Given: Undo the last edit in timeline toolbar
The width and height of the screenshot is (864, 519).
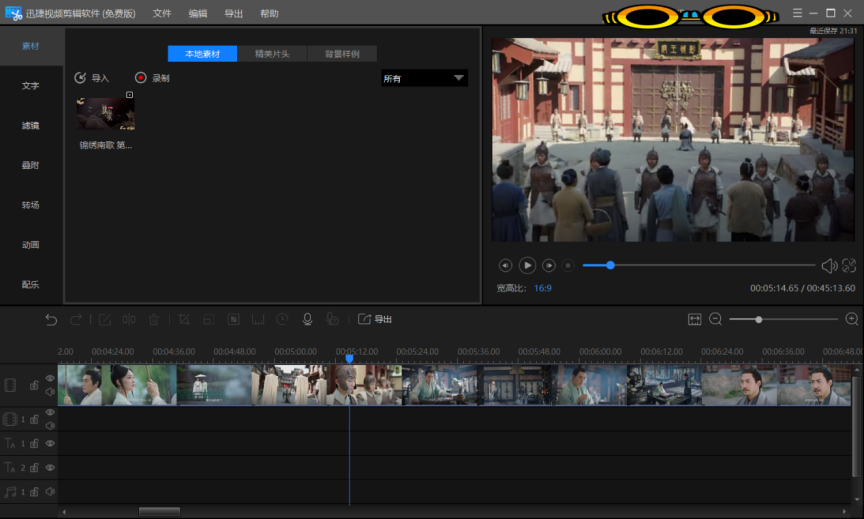Looking at the screenshot, I should pos(51,320).
